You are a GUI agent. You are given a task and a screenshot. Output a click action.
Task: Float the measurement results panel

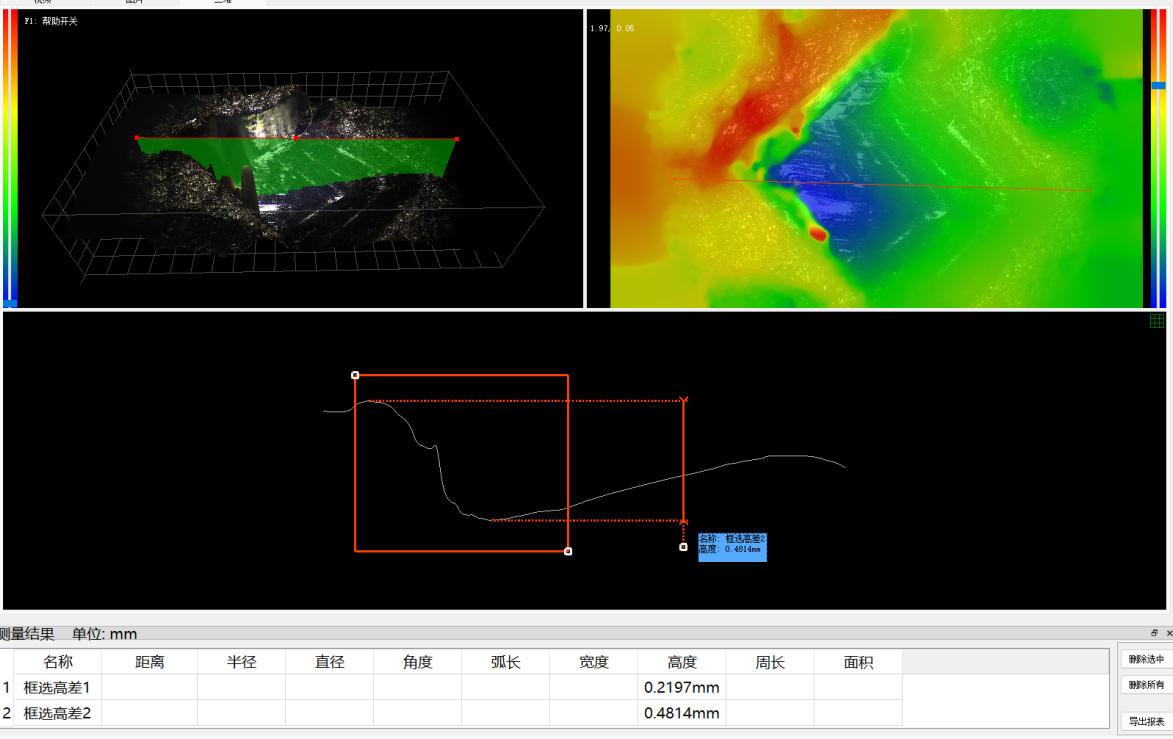[x=1155, y=633]
